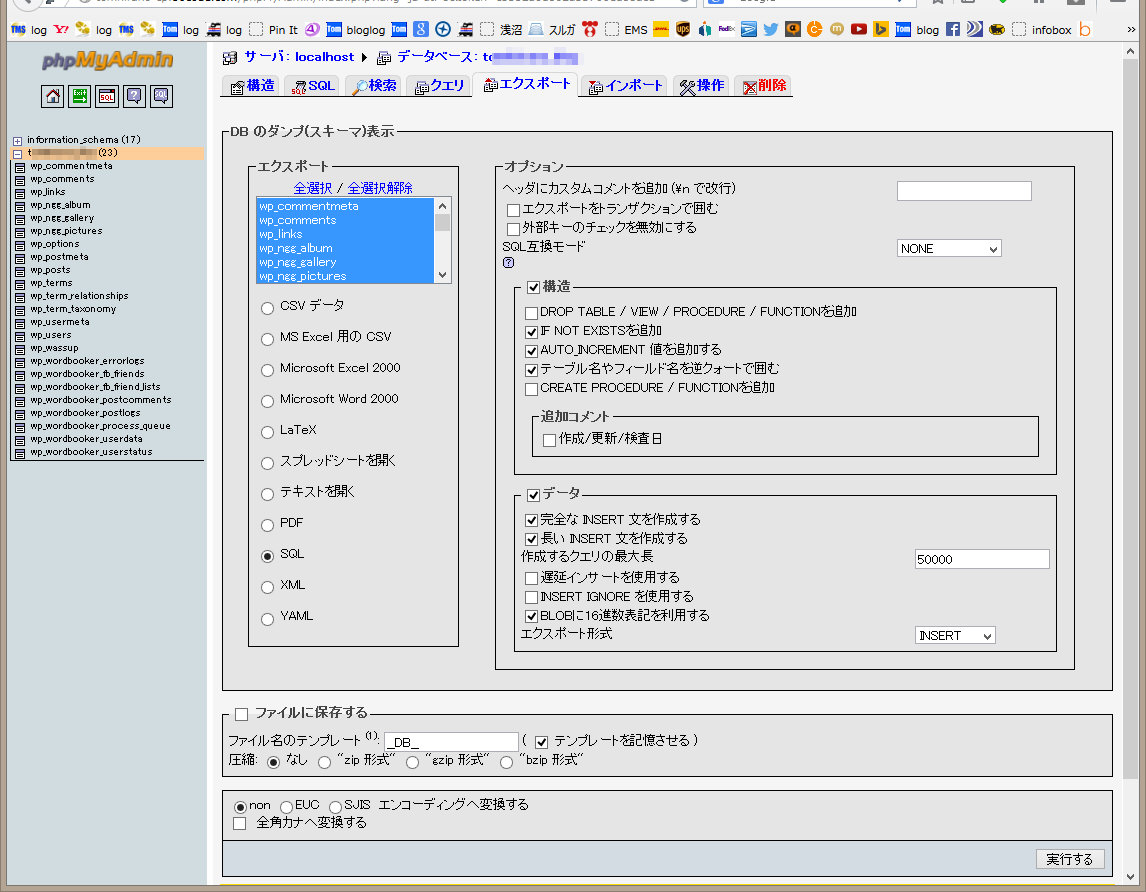This screenshot has width=1146, height=892.
Task: Open the エクスポート形式 INSERT dropdown
Action: point(955,636)
